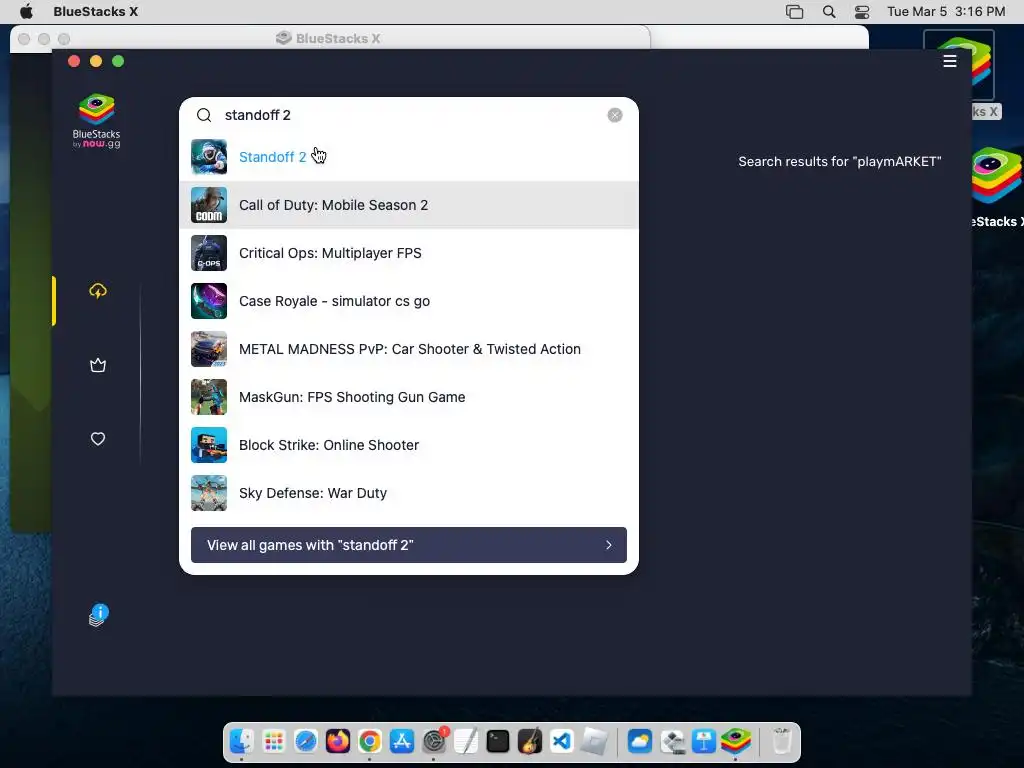Screen dimensions: 1024x768
Task: Choose Critical Ops: Multiplayer FPS result
Action: [x=408, y=253]
